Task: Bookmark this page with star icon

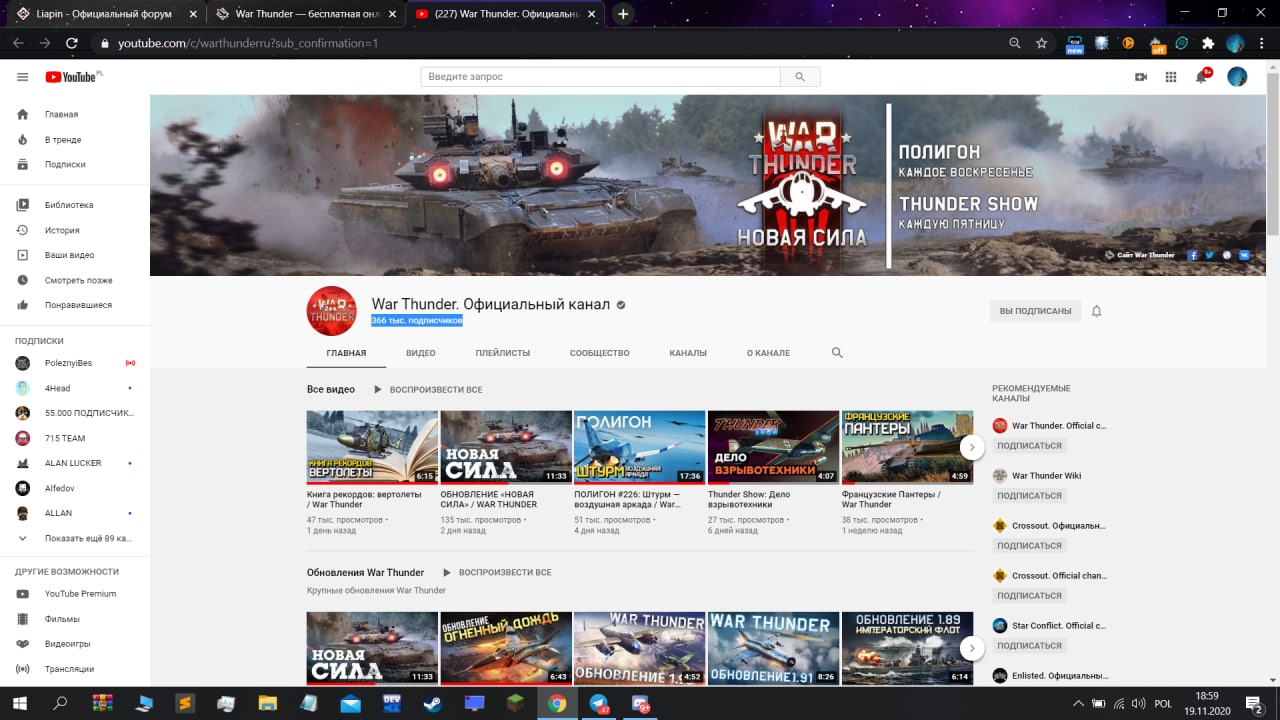Action: [1042, 43]
